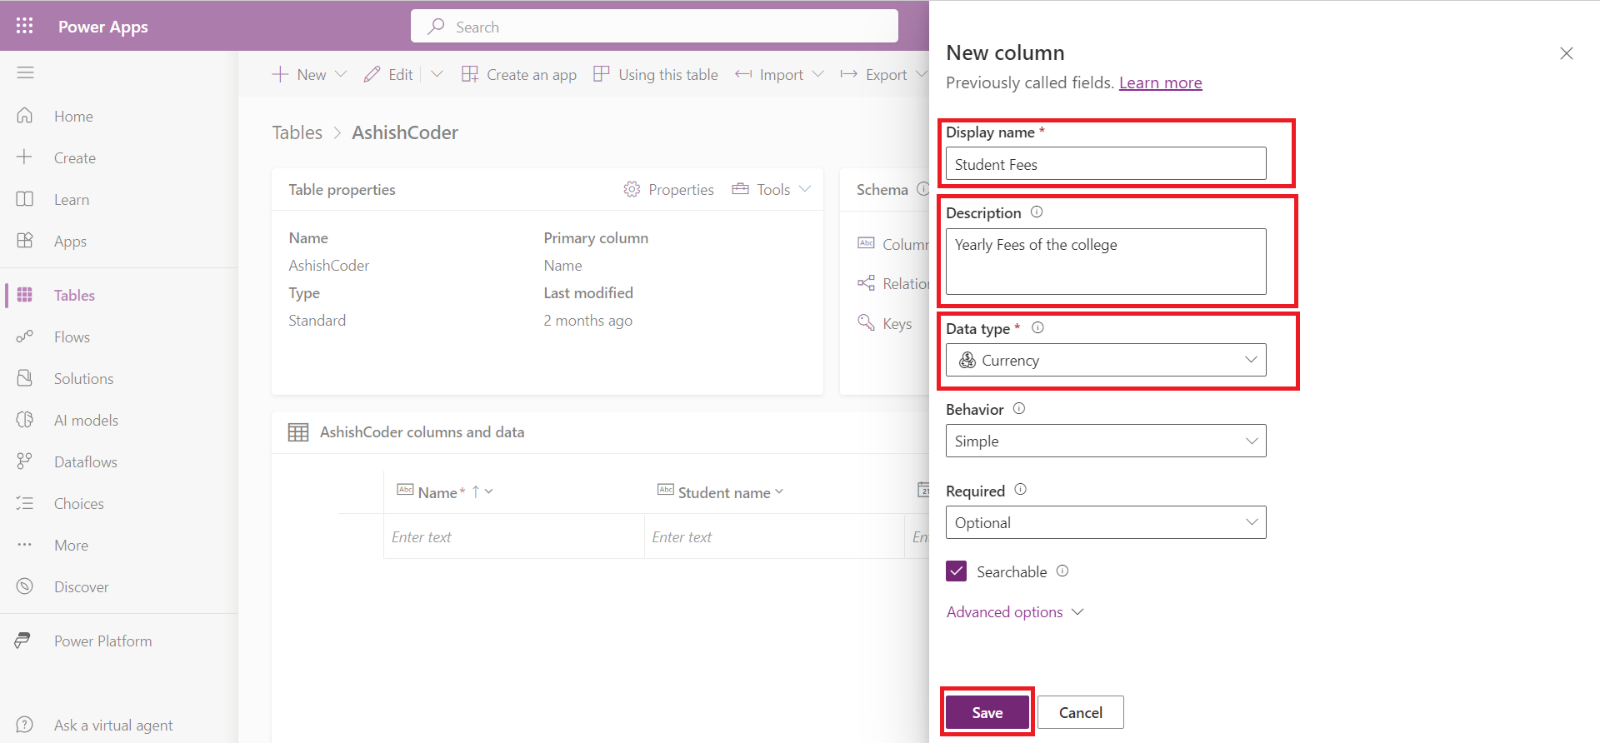Viewport: 1600px width, 743px height.
Task: Click the Data type info icon
Action: (x=1037, y=328)
